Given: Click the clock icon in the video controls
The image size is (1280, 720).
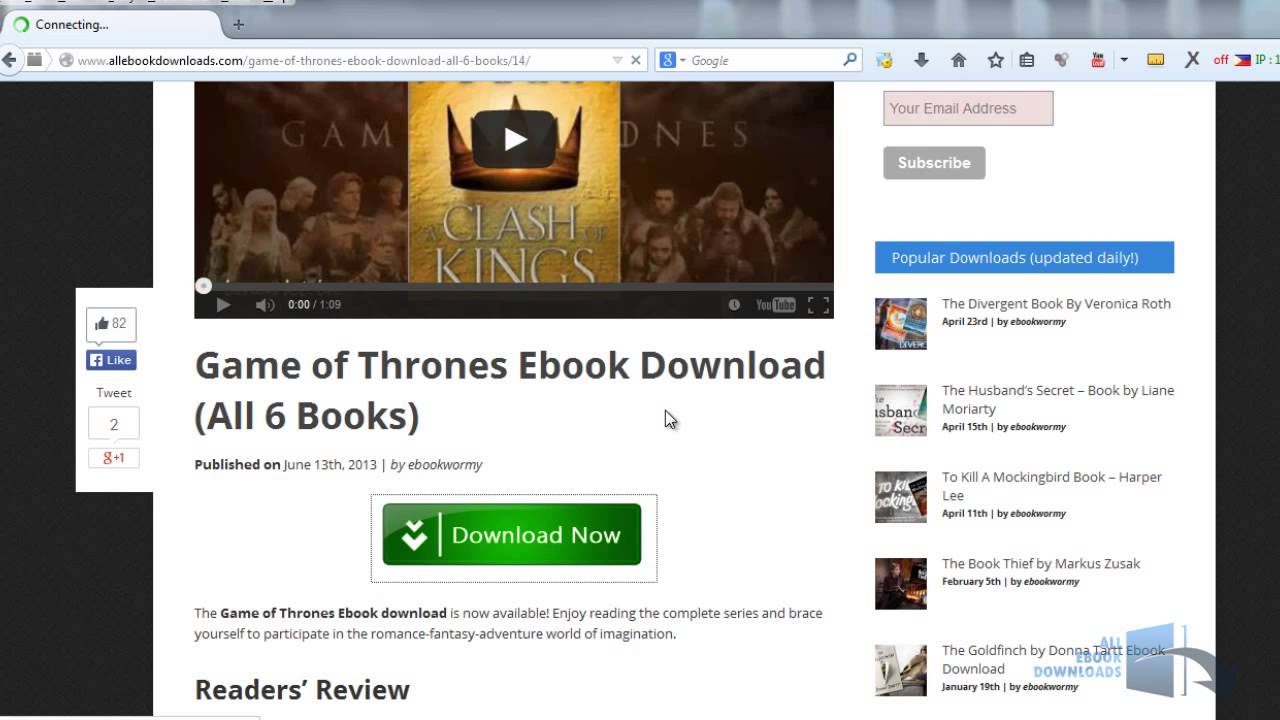Looking at the screenshot, I should click(734, 305).
